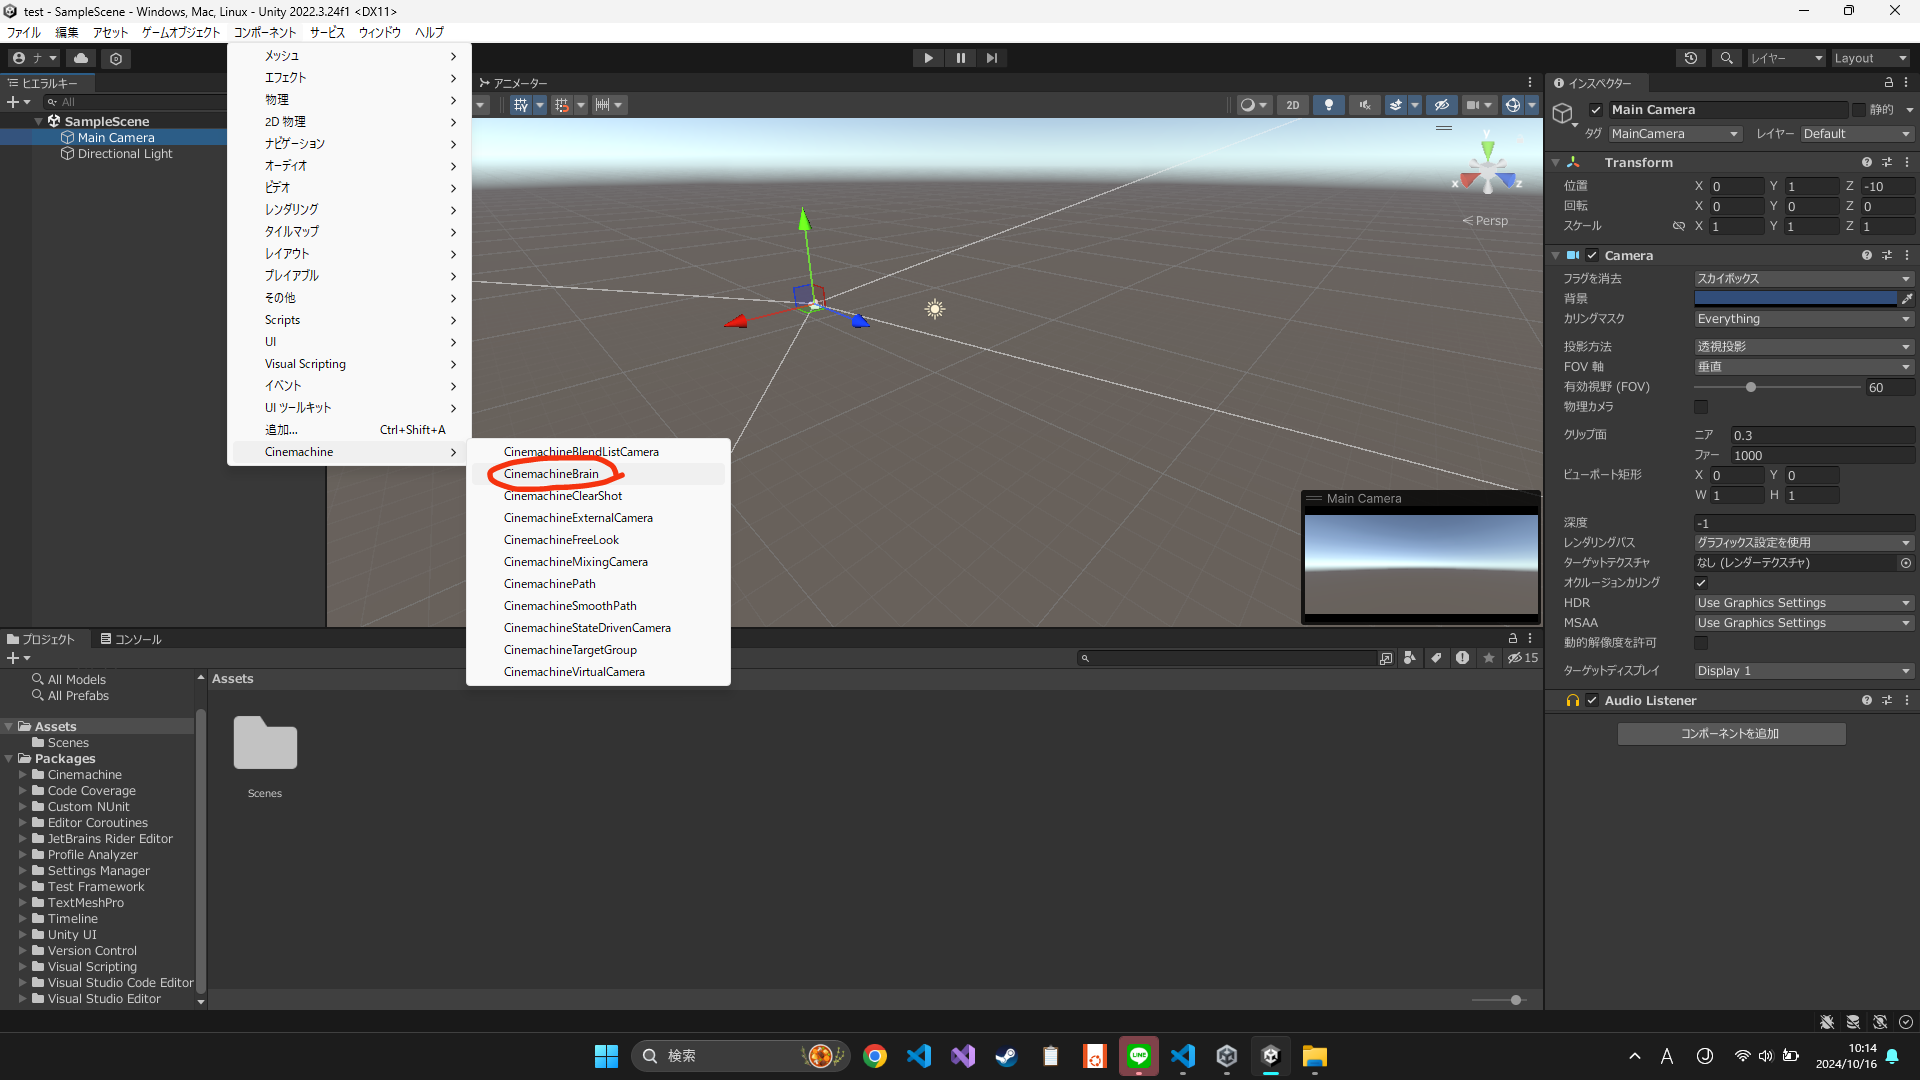The height and width of the screenshot is (1080, 1920).
Task: Click the Pause button in toolbar
Action: tap(960, 58)
